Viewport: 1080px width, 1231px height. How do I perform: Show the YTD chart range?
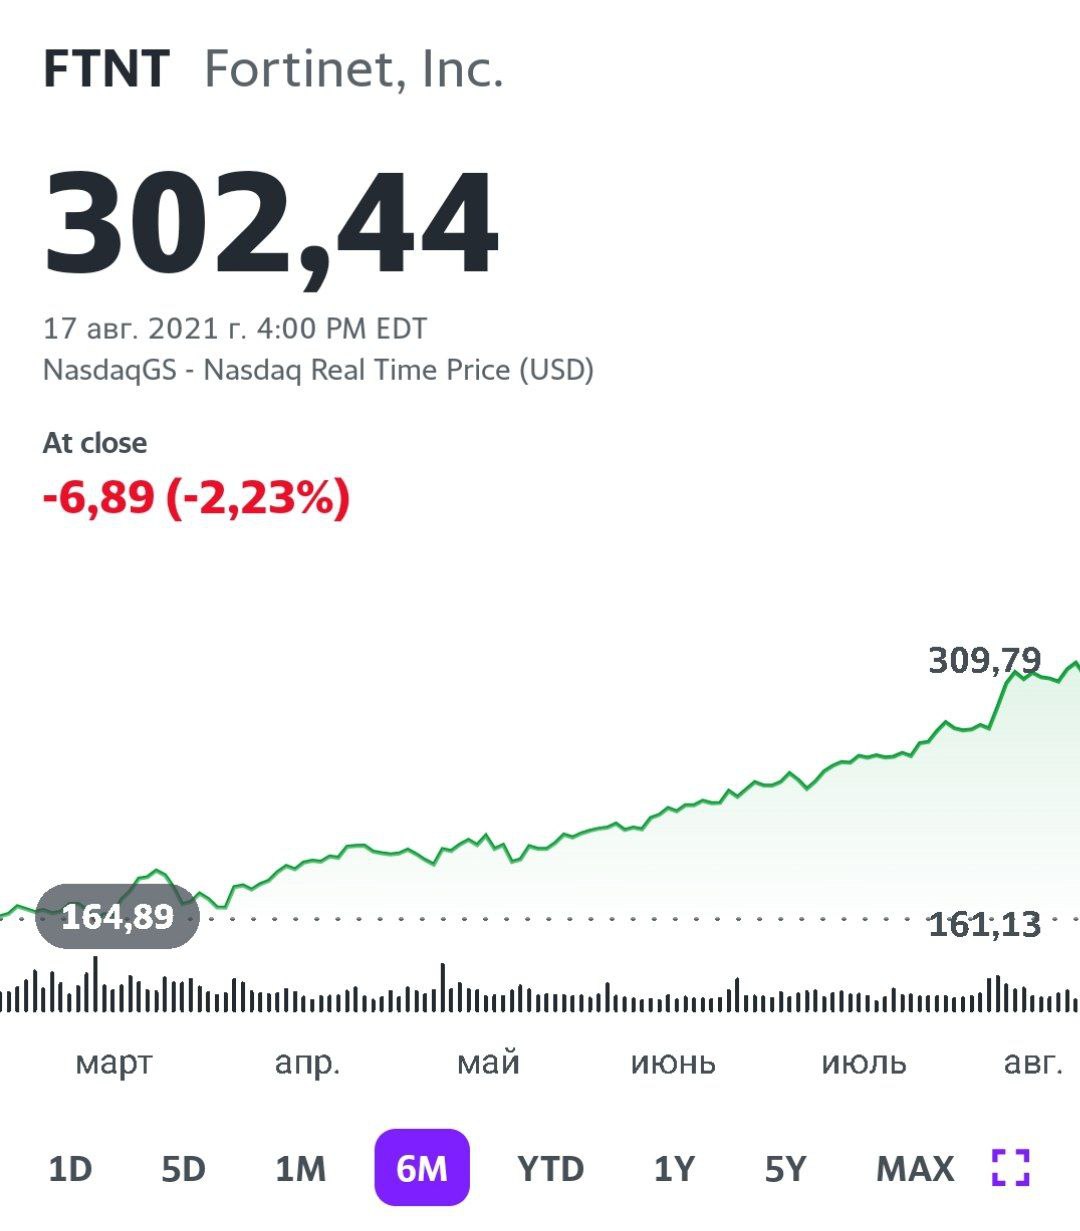(x=550, y=1168)
